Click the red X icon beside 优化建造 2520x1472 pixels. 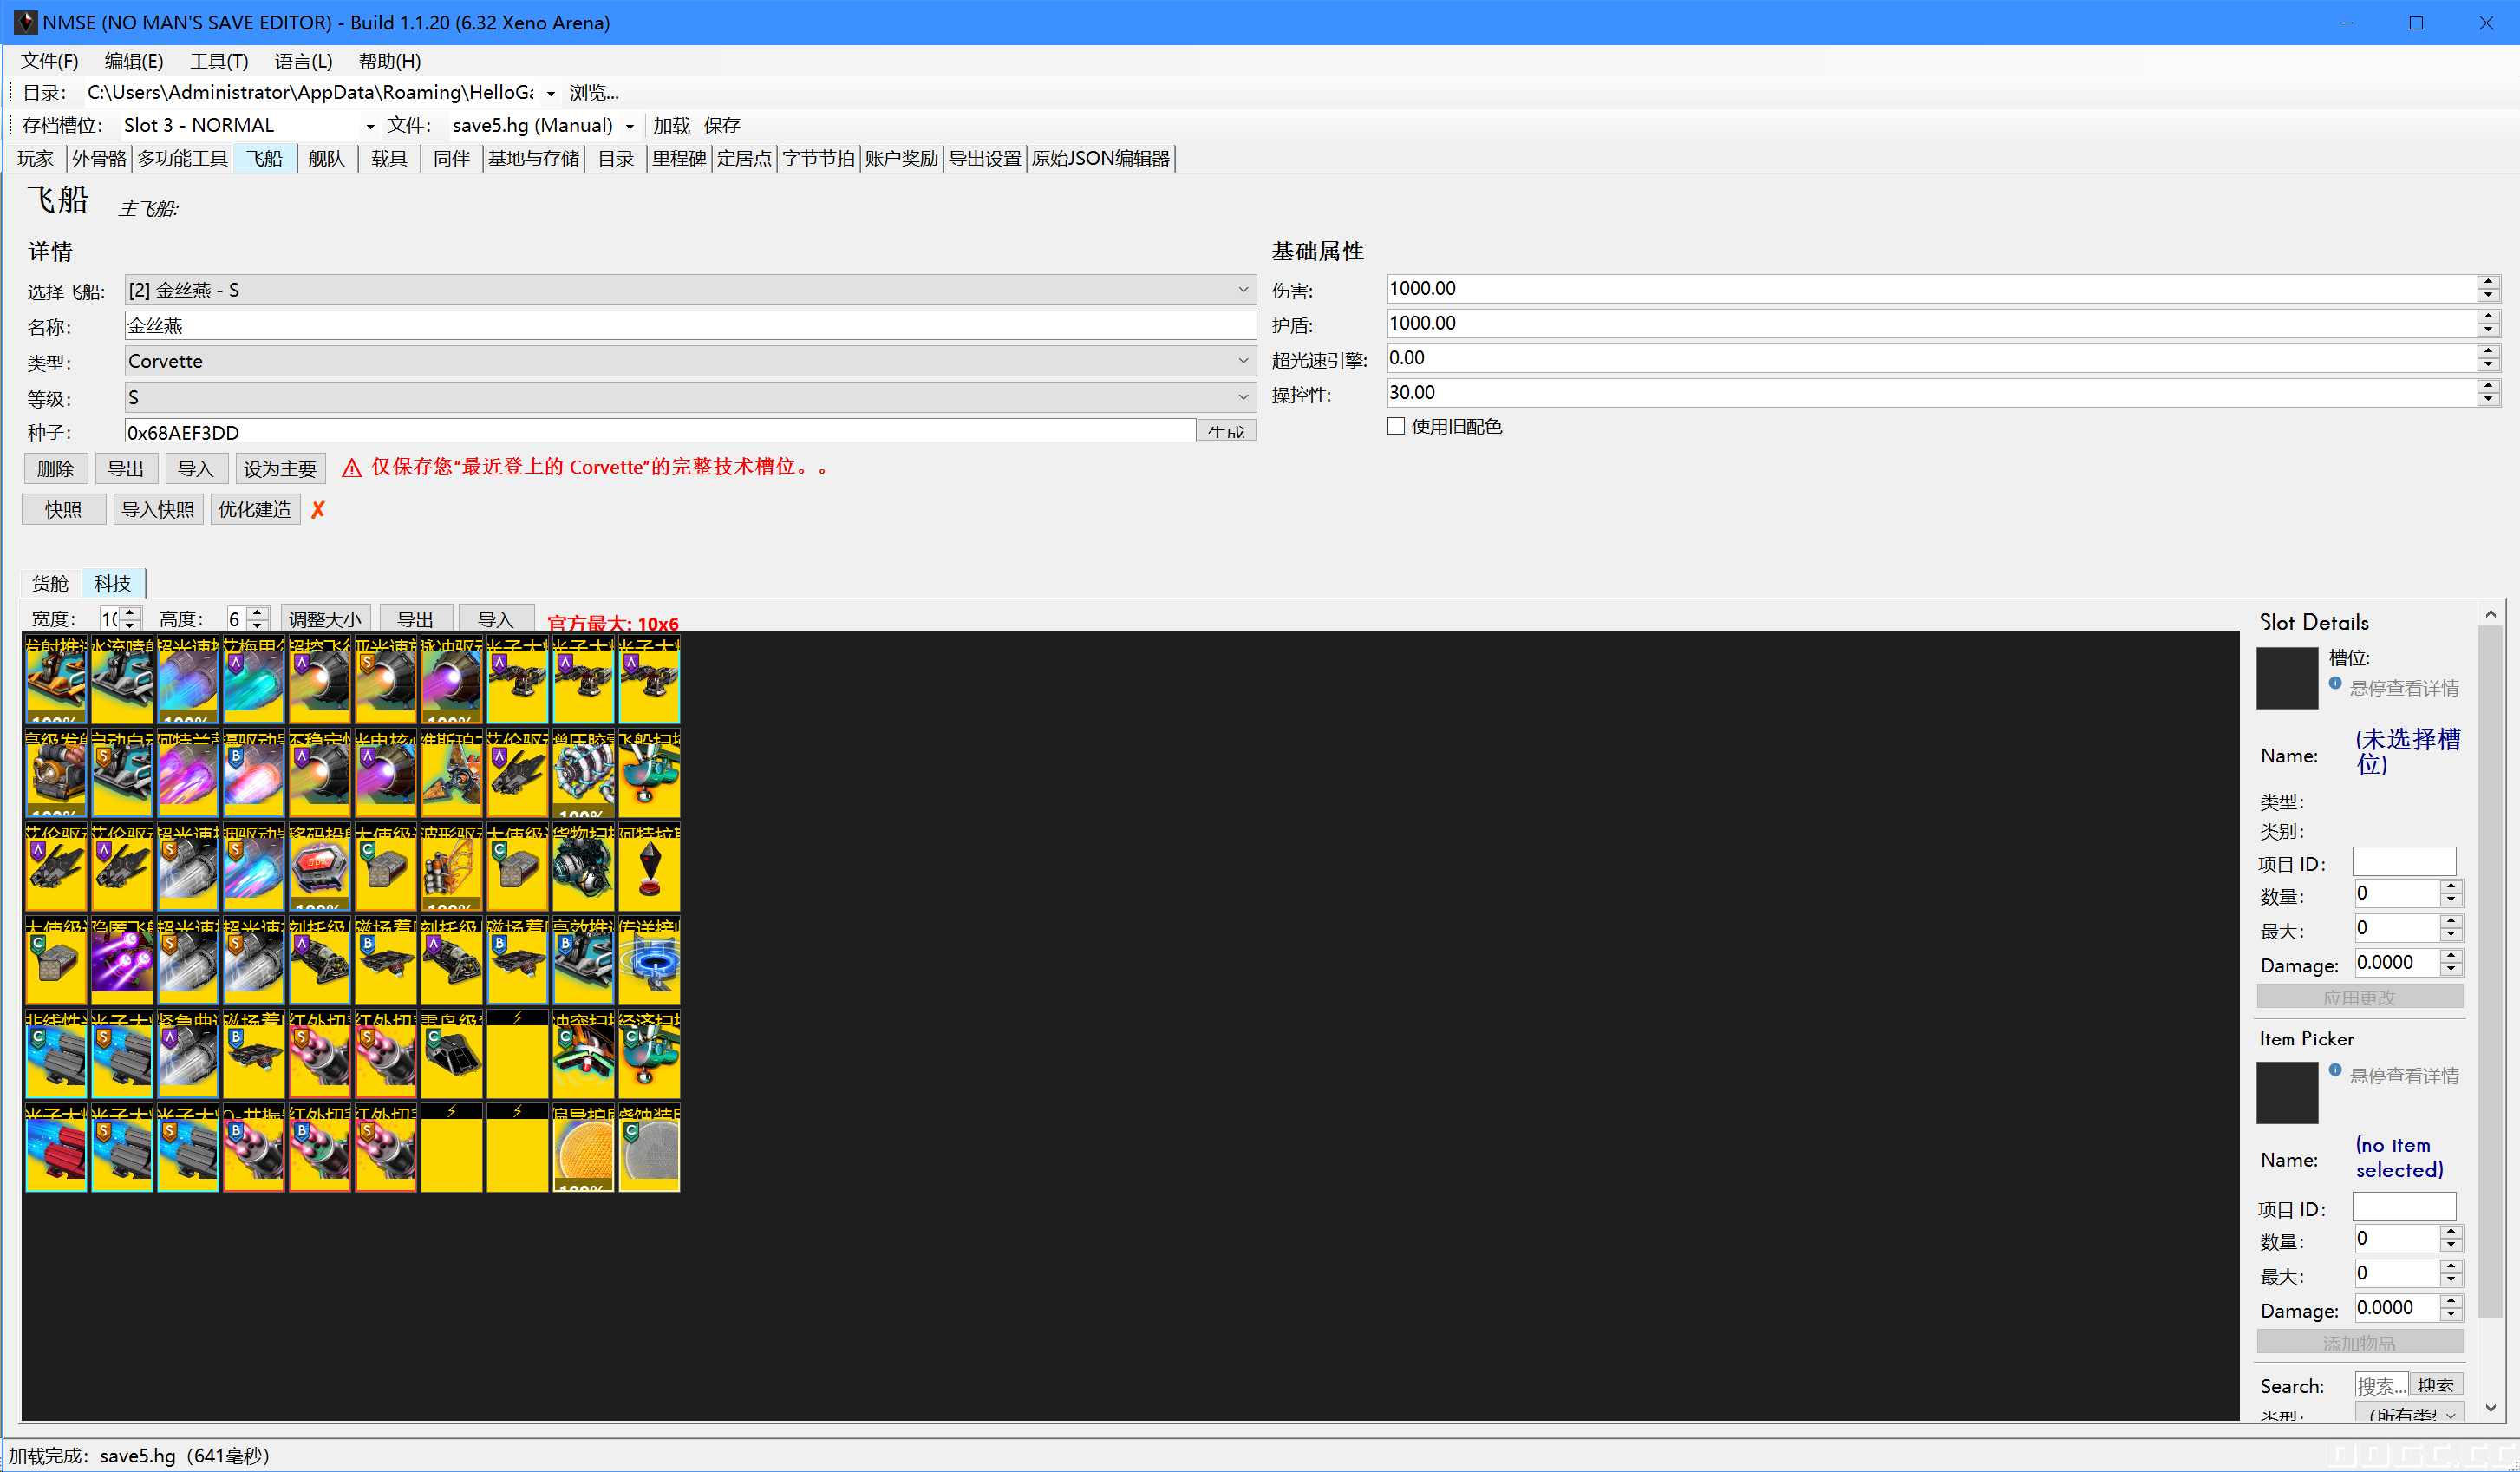tap(318, 510)
